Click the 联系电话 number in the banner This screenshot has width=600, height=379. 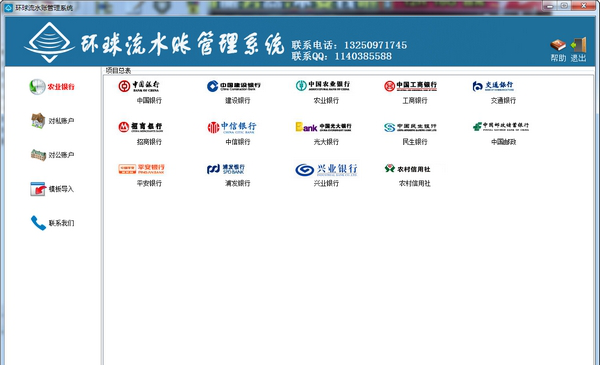tap(375, 45)
